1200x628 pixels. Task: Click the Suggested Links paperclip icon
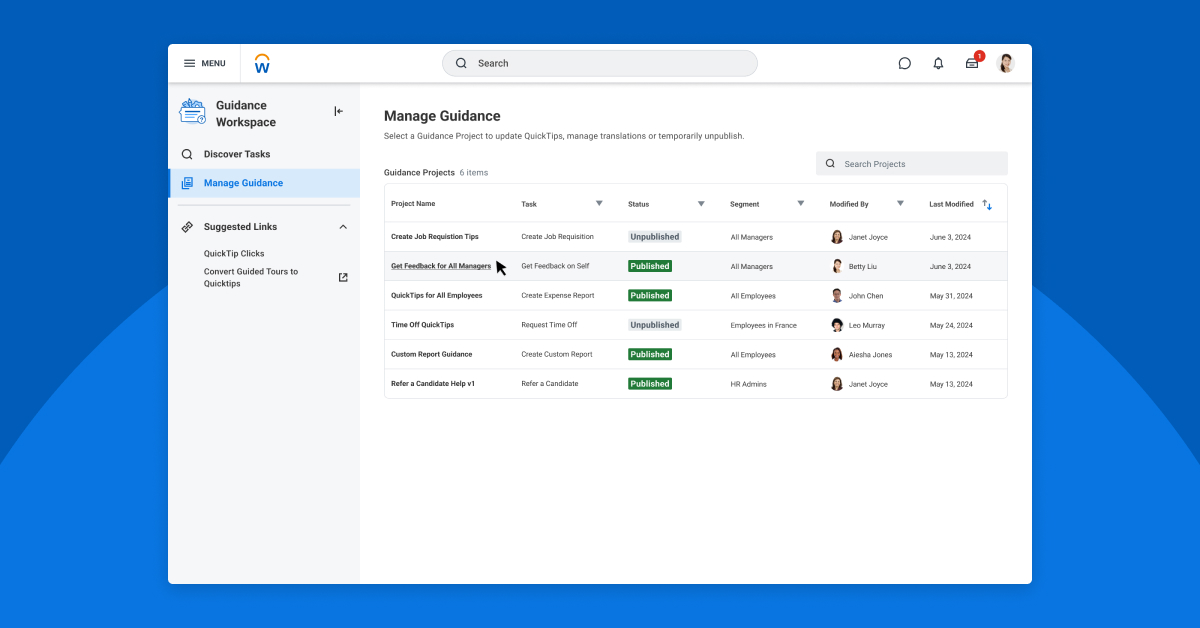187,226
